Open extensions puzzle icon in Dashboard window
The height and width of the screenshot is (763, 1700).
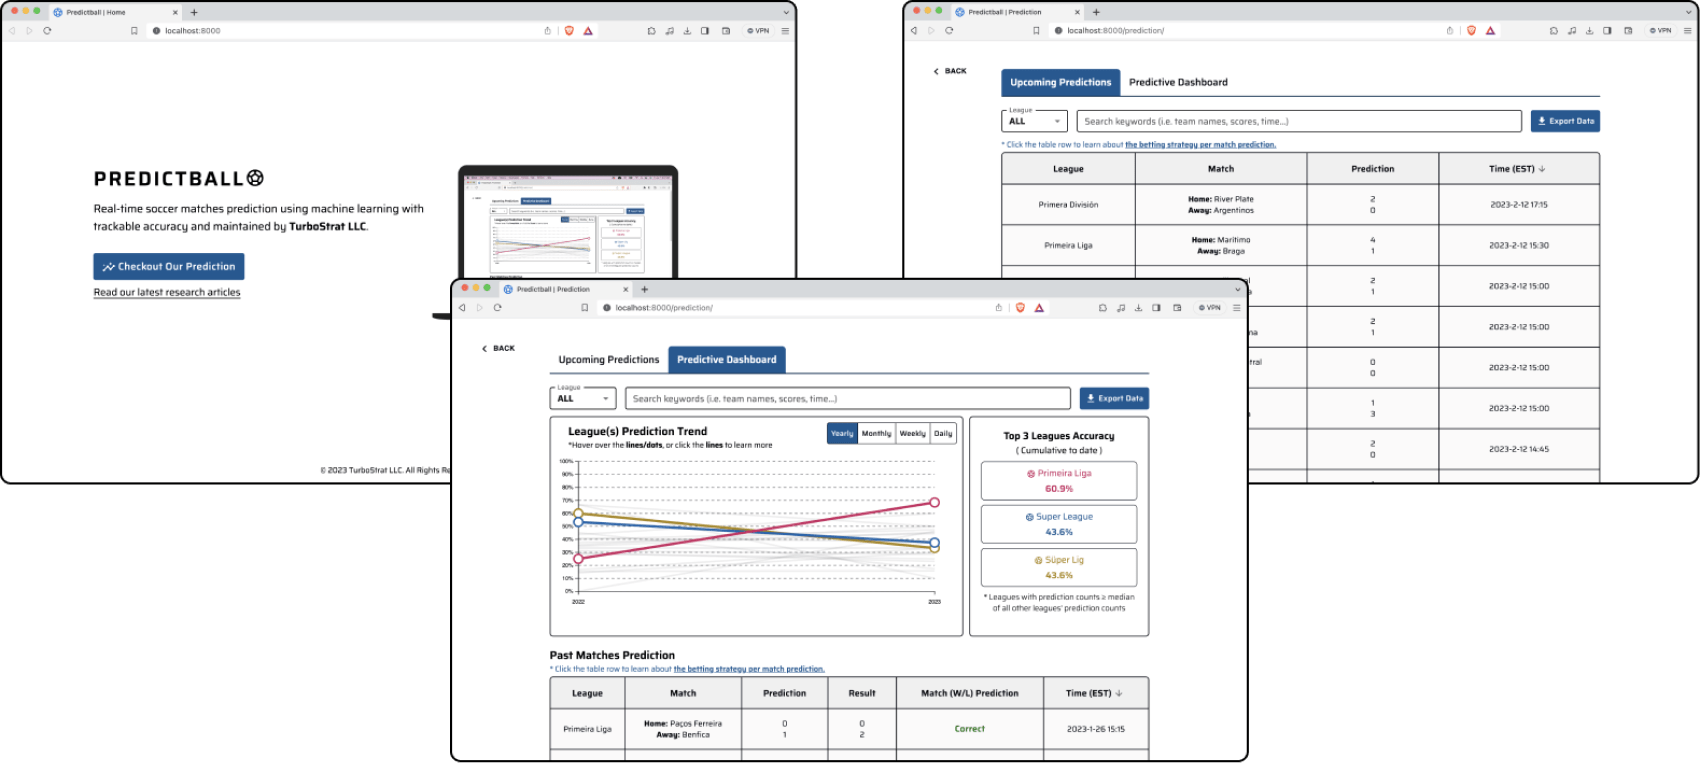[1103, 308]
